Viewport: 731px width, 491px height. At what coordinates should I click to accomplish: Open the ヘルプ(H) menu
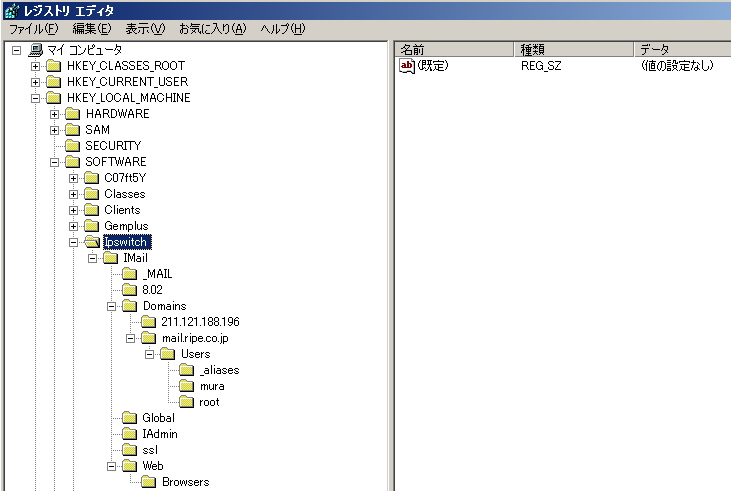point(283,29)
